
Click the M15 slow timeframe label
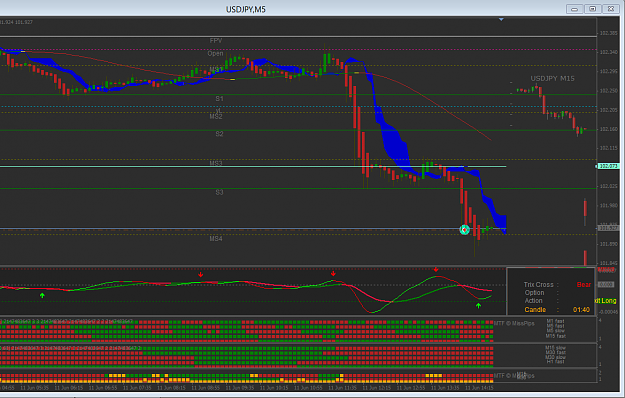555,348
